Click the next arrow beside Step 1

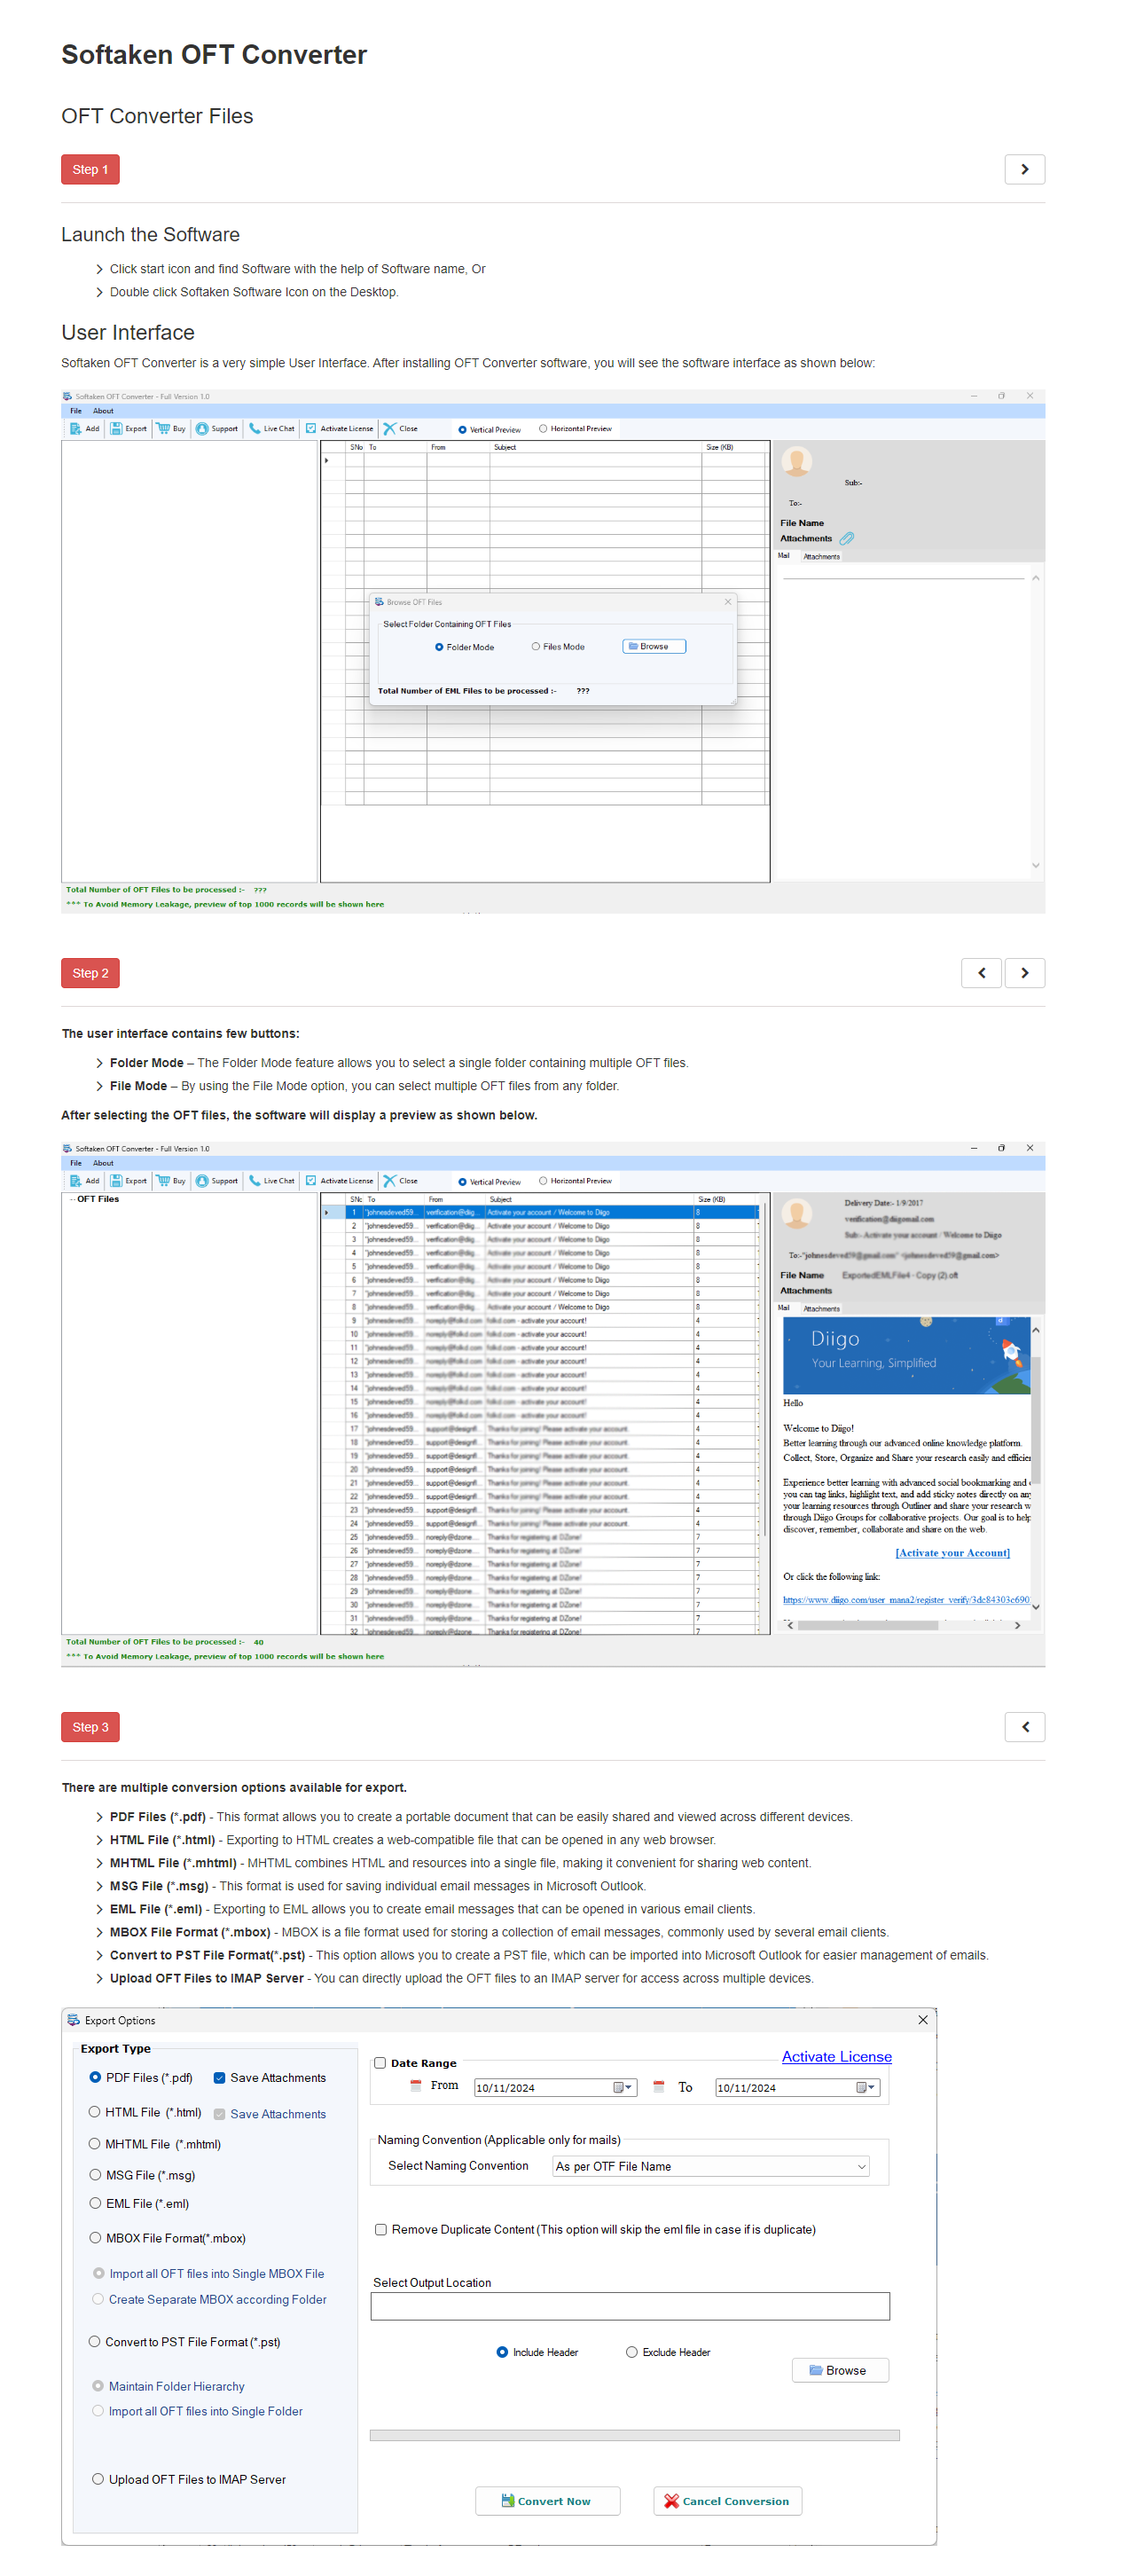[x=1024, y=169]
